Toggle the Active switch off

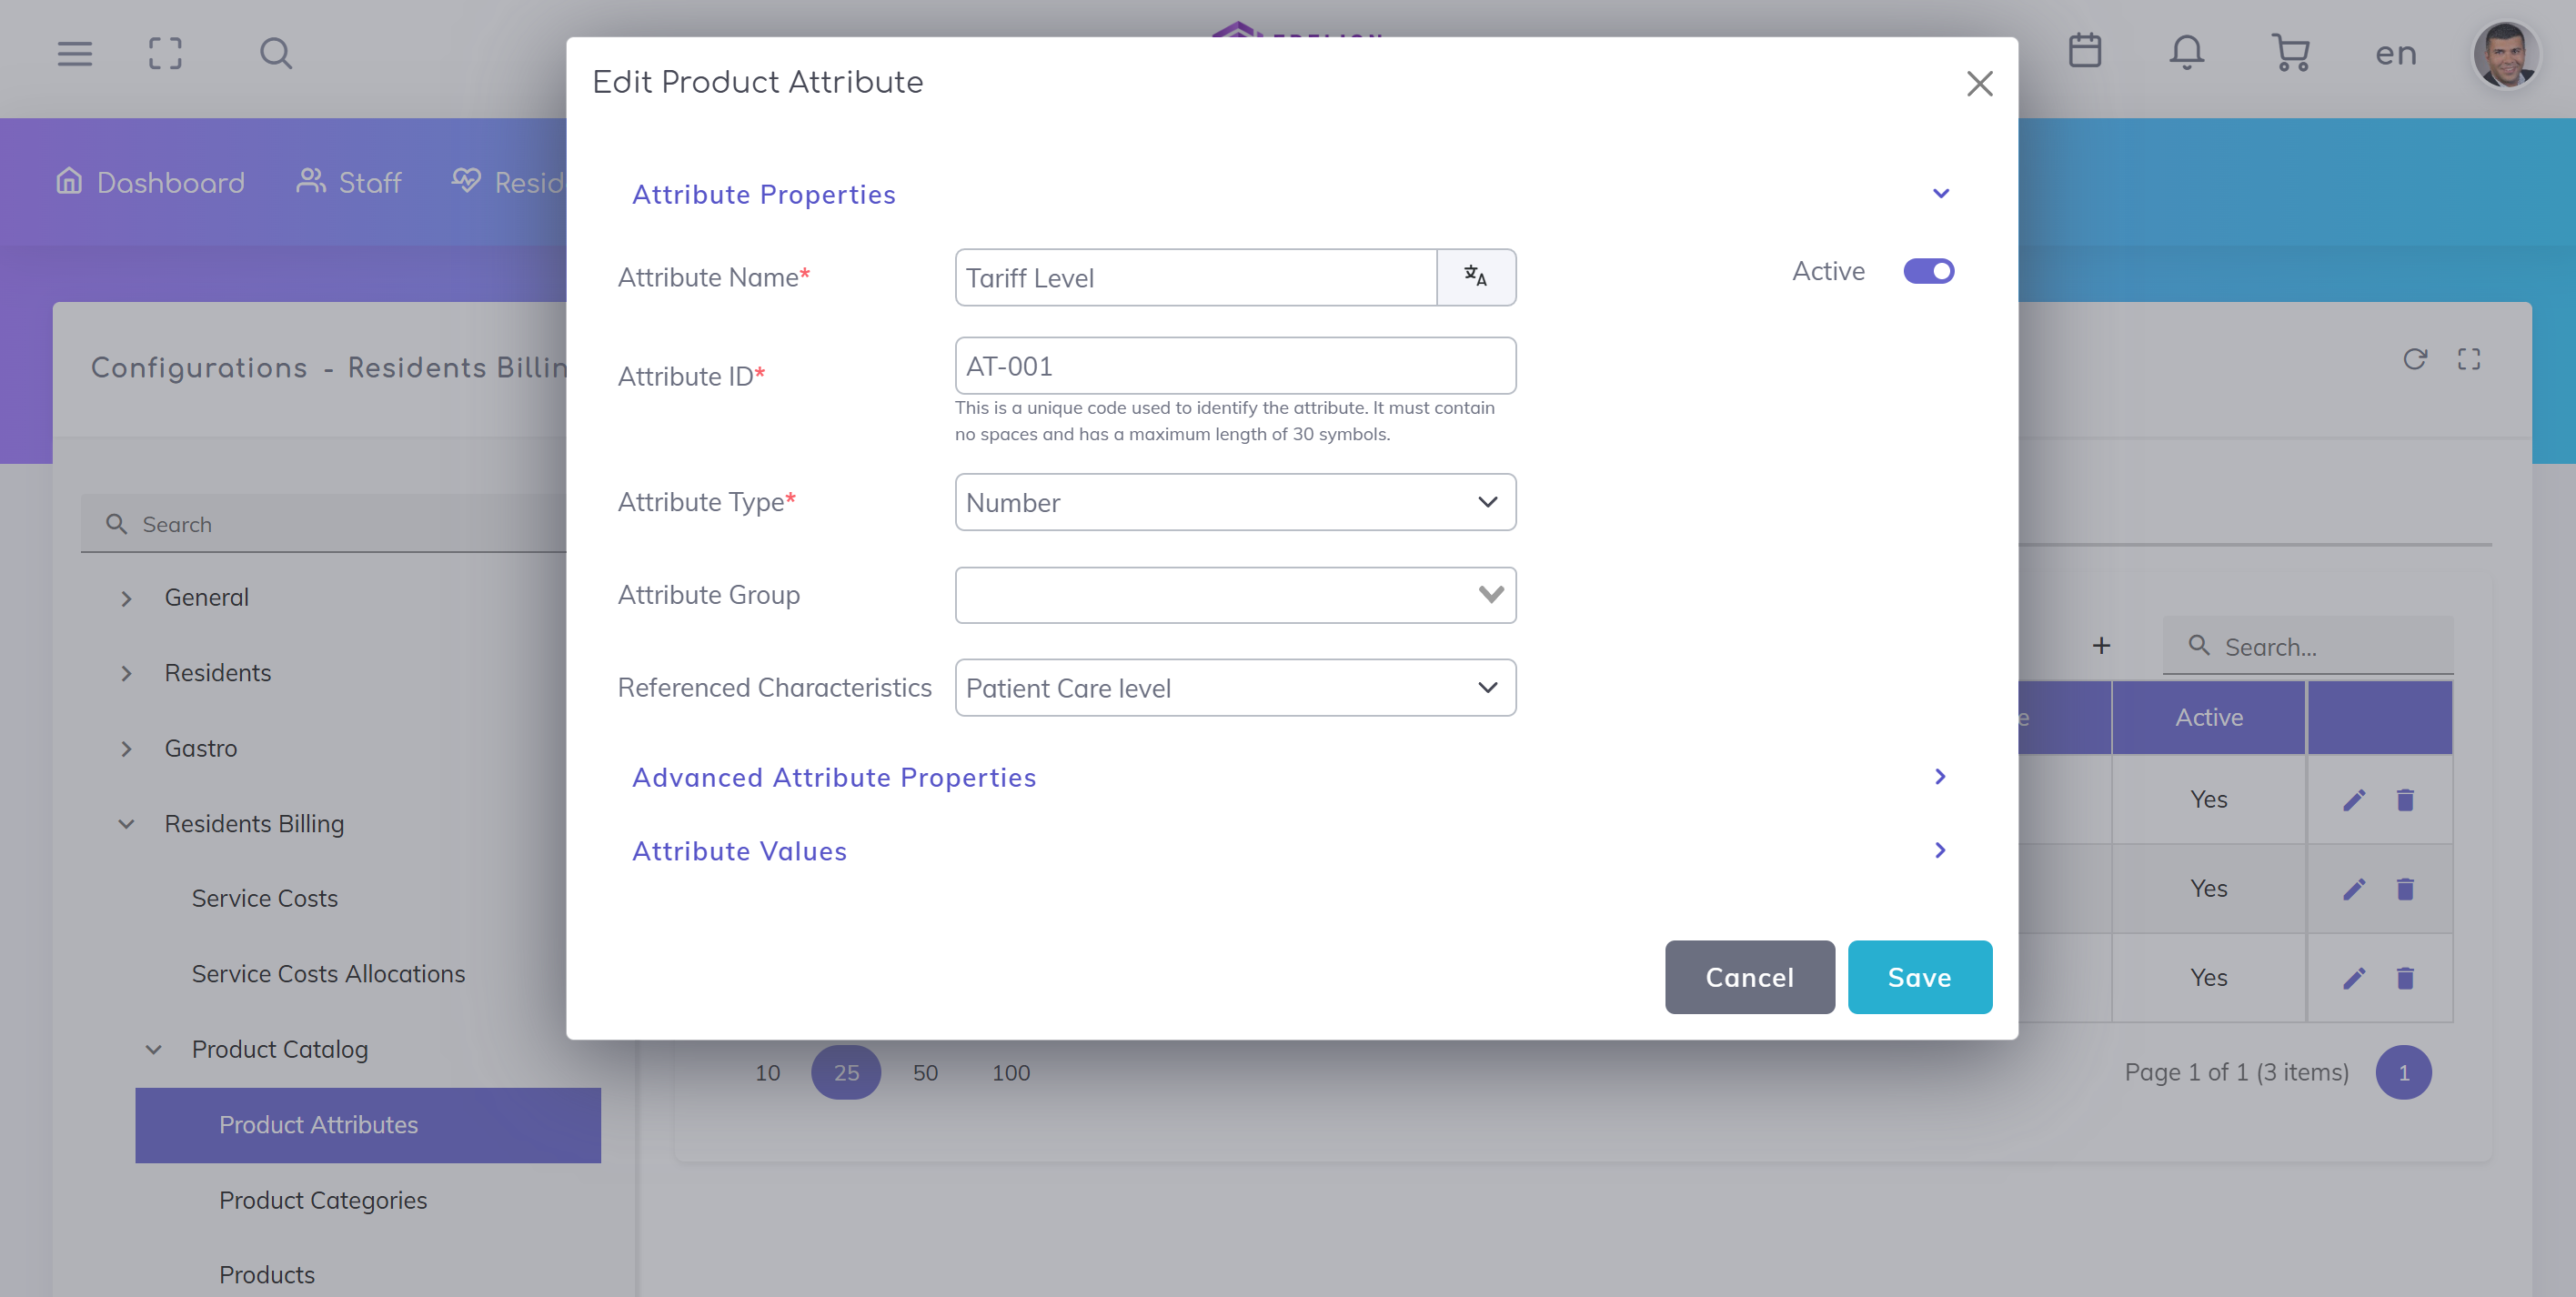click(x=1928, y=271)
